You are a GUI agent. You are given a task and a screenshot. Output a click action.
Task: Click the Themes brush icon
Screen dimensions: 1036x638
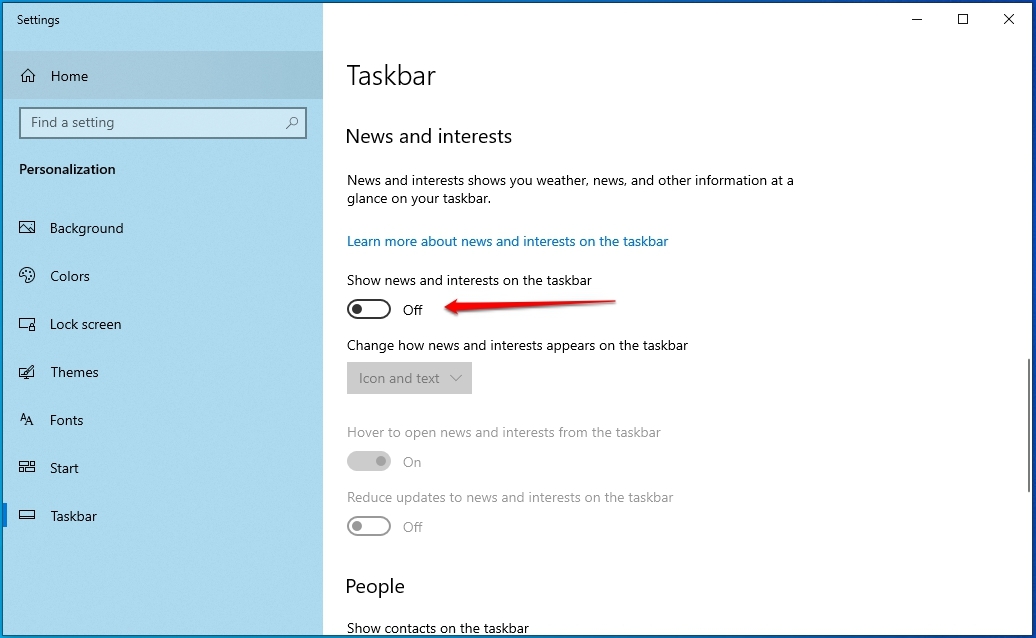27,372
